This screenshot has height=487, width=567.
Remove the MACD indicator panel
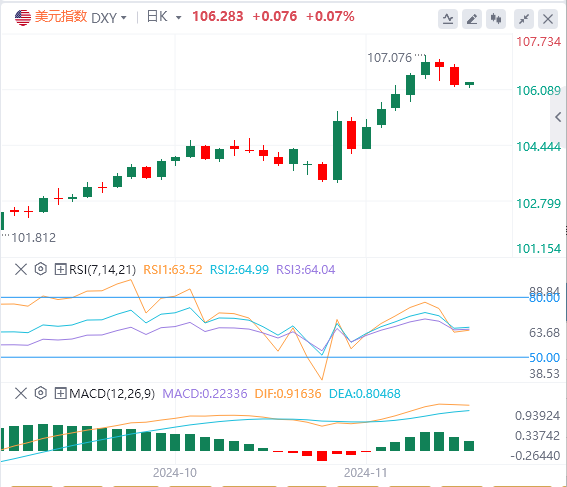(21, 393)
